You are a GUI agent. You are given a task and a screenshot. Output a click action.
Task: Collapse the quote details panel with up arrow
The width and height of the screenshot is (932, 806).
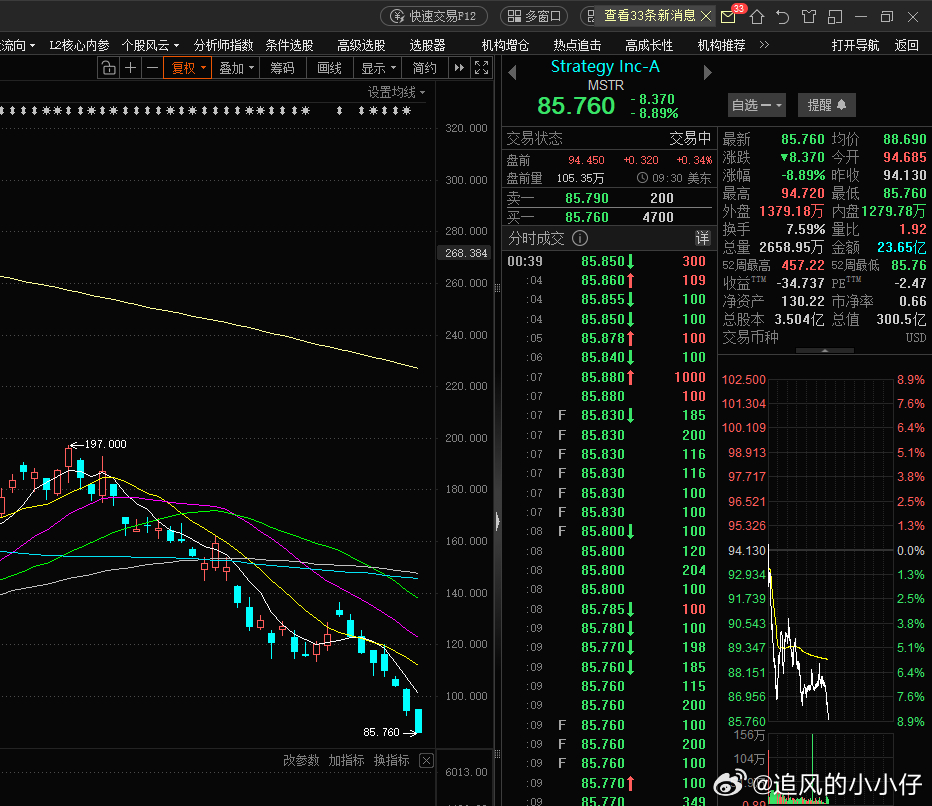pos(824,351)
